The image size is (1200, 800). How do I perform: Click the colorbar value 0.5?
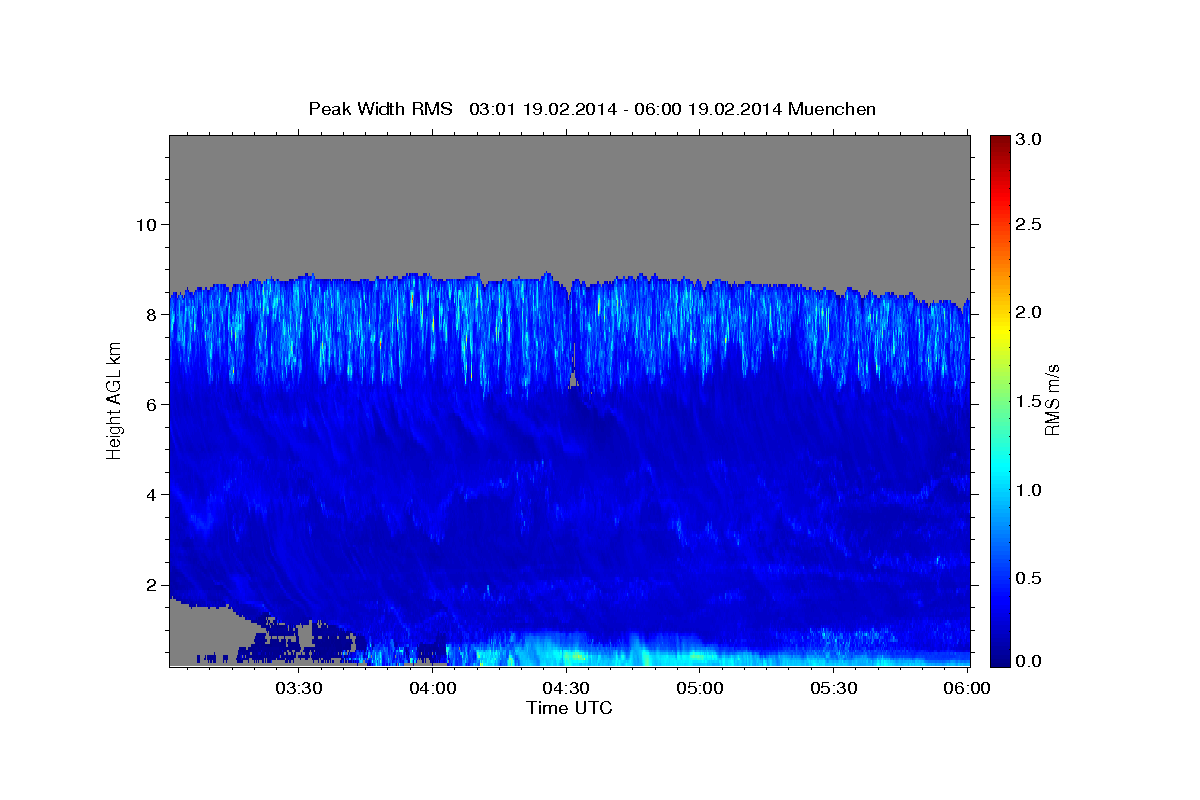pyautogui.click(x=1029, y=579)
